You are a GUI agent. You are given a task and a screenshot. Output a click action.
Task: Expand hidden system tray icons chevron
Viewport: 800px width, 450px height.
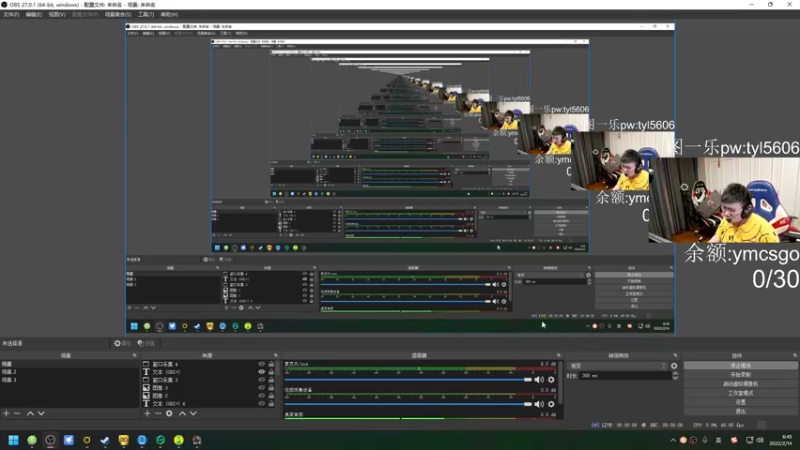(673, 440)
